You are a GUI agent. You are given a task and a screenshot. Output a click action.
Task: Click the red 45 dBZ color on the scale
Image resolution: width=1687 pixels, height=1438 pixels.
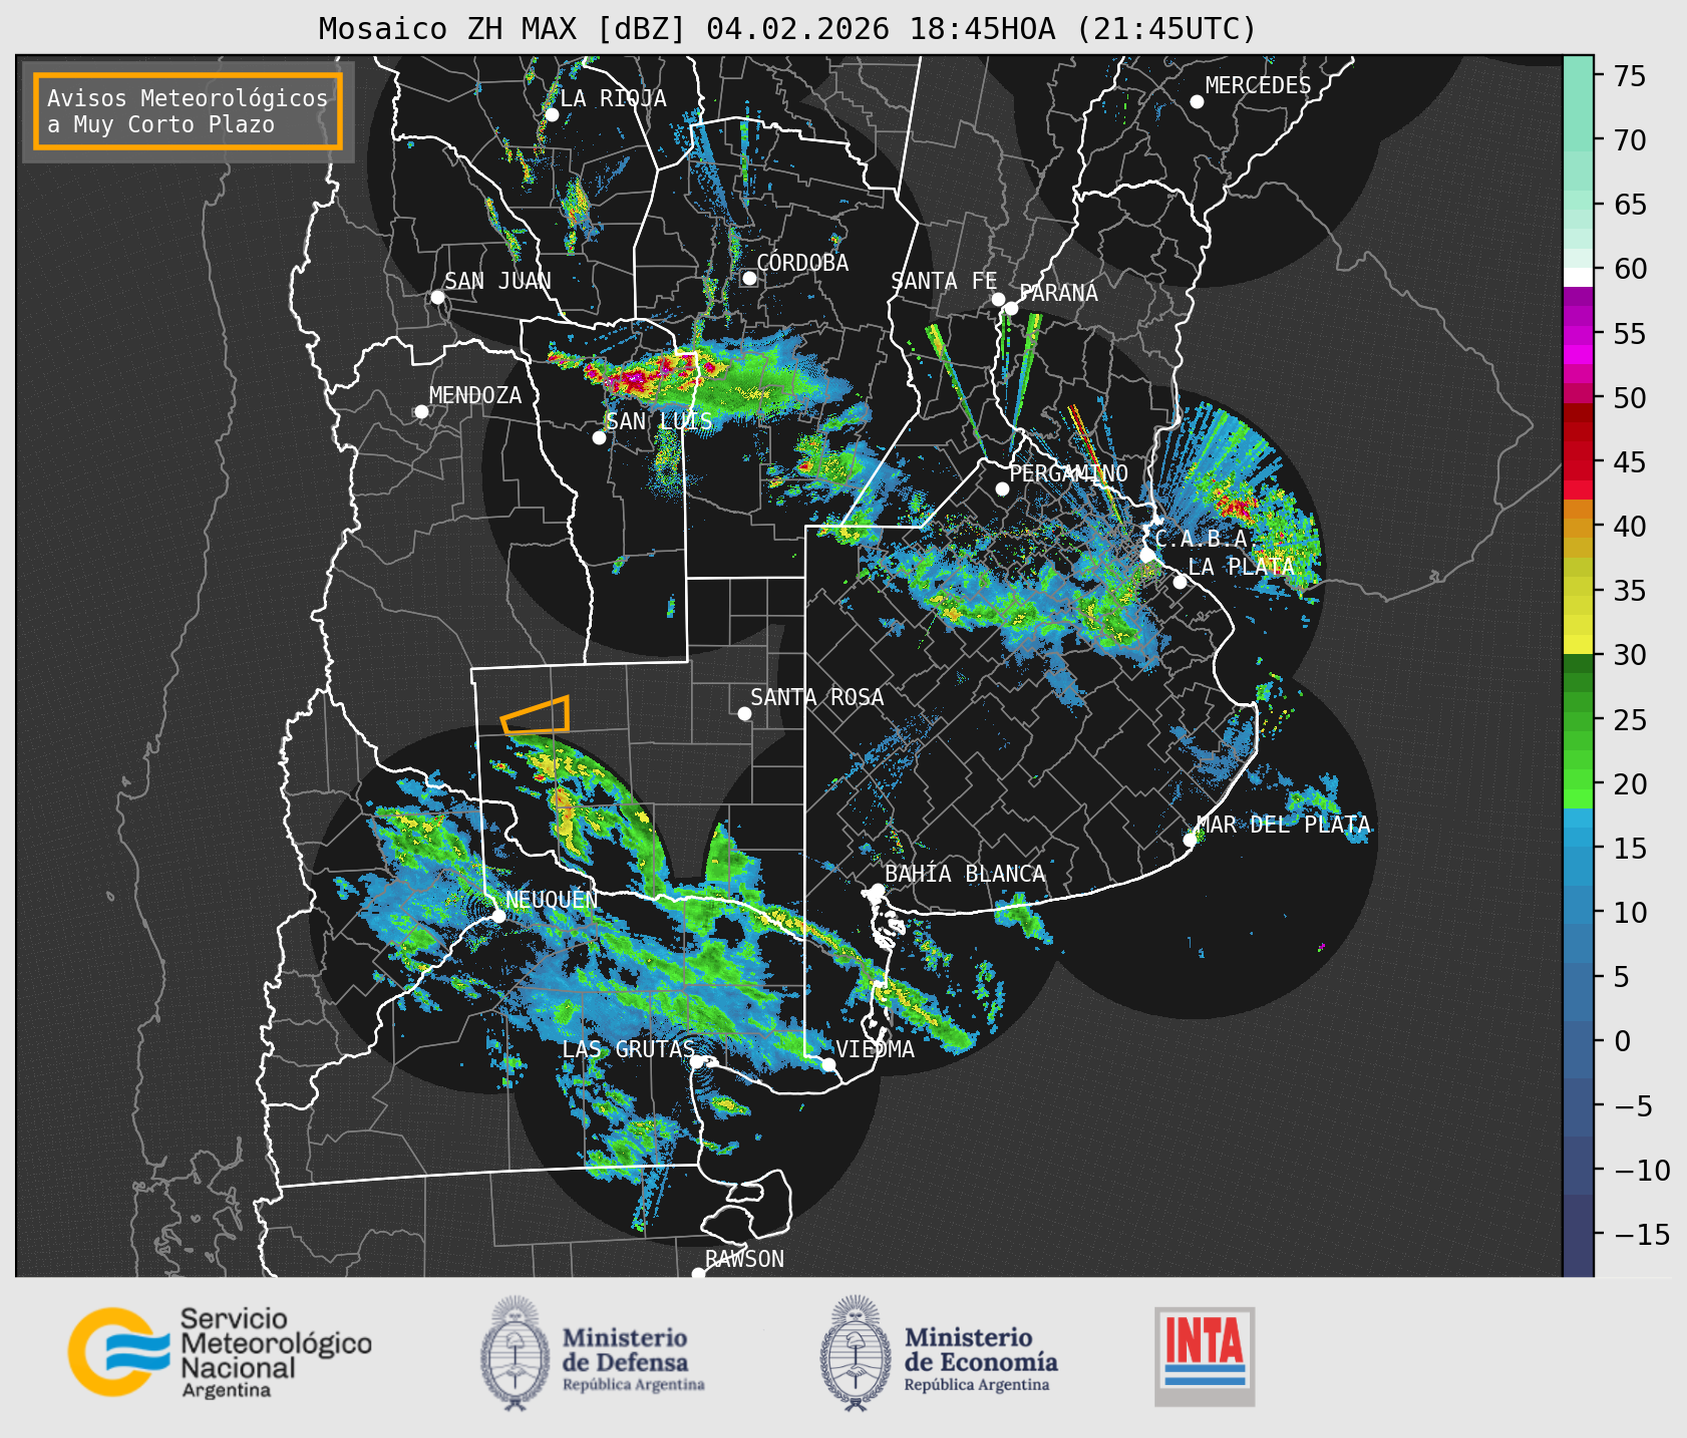point(1578,462)
